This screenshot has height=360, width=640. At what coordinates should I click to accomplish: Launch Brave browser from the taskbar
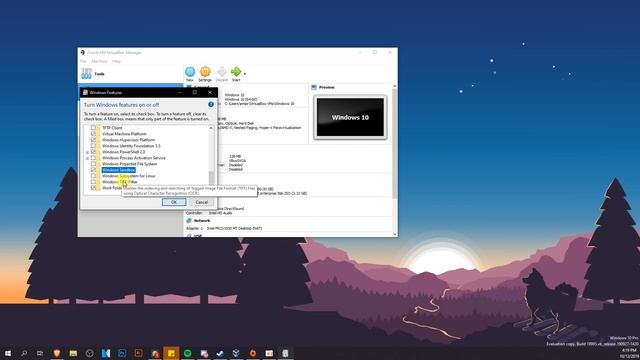(x=57, y=353)
